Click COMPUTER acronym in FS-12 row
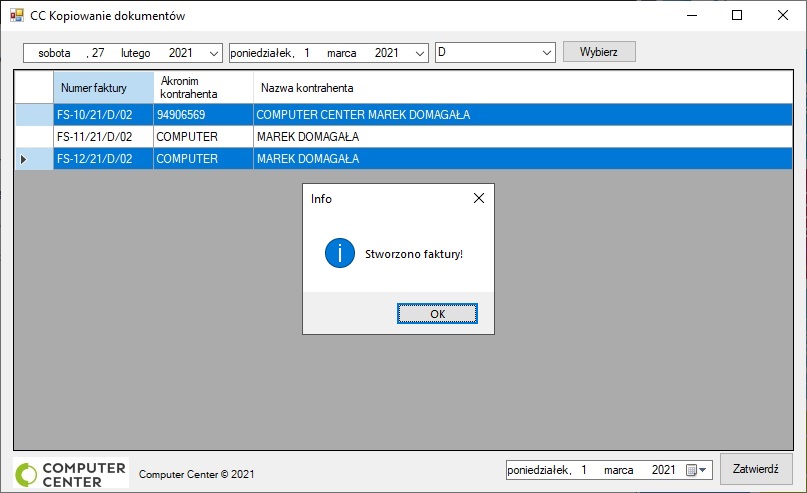807x493 pixels. tap(203, 159)
